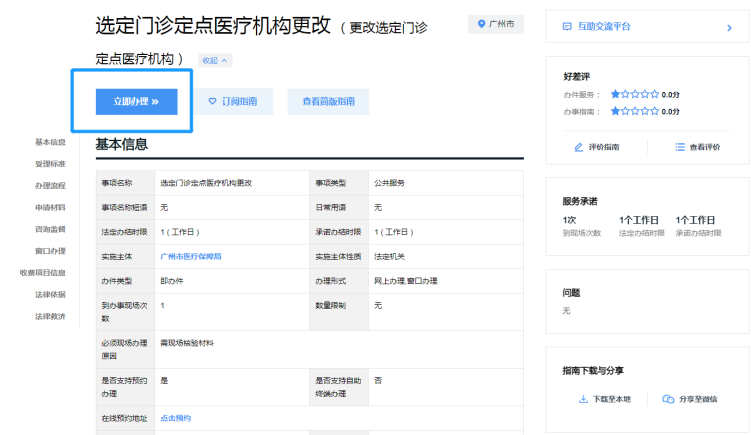Go to 窗口办理 in side navigation
The width and height of the screenshot is (751, 435).
[50, 251]
